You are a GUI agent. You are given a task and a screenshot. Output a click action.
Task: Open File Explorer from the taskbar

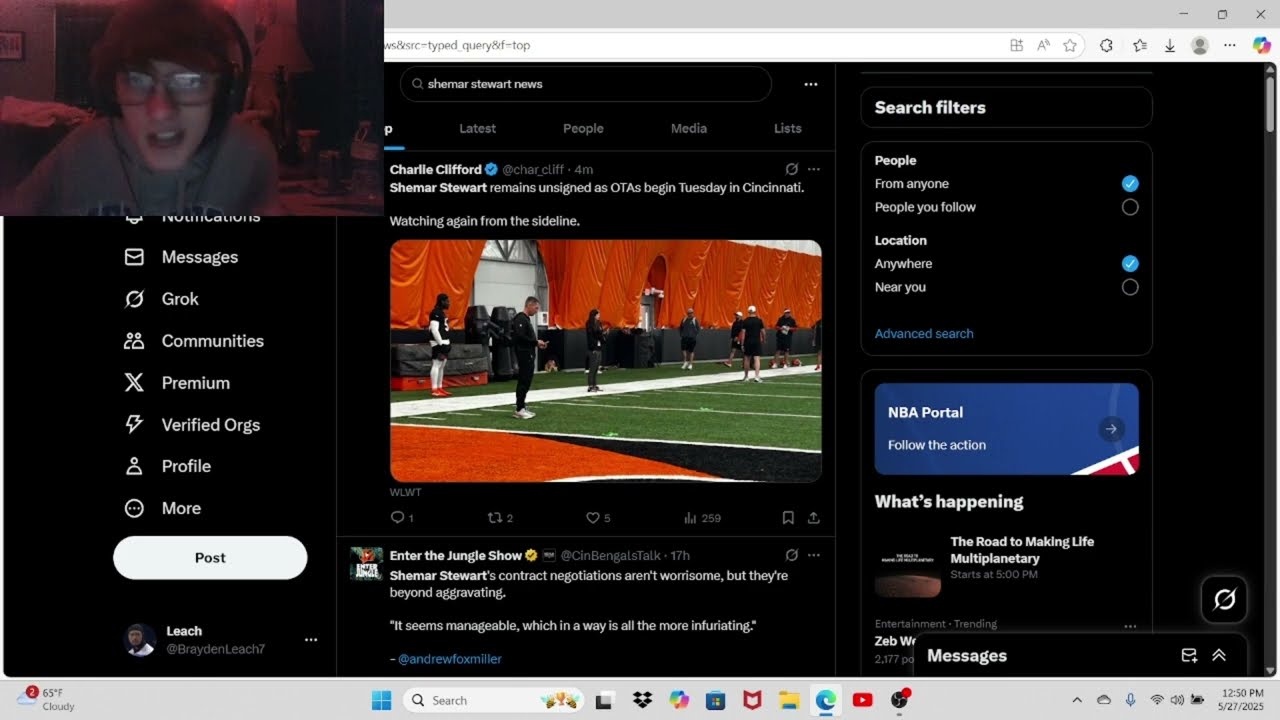pos(788,700)
